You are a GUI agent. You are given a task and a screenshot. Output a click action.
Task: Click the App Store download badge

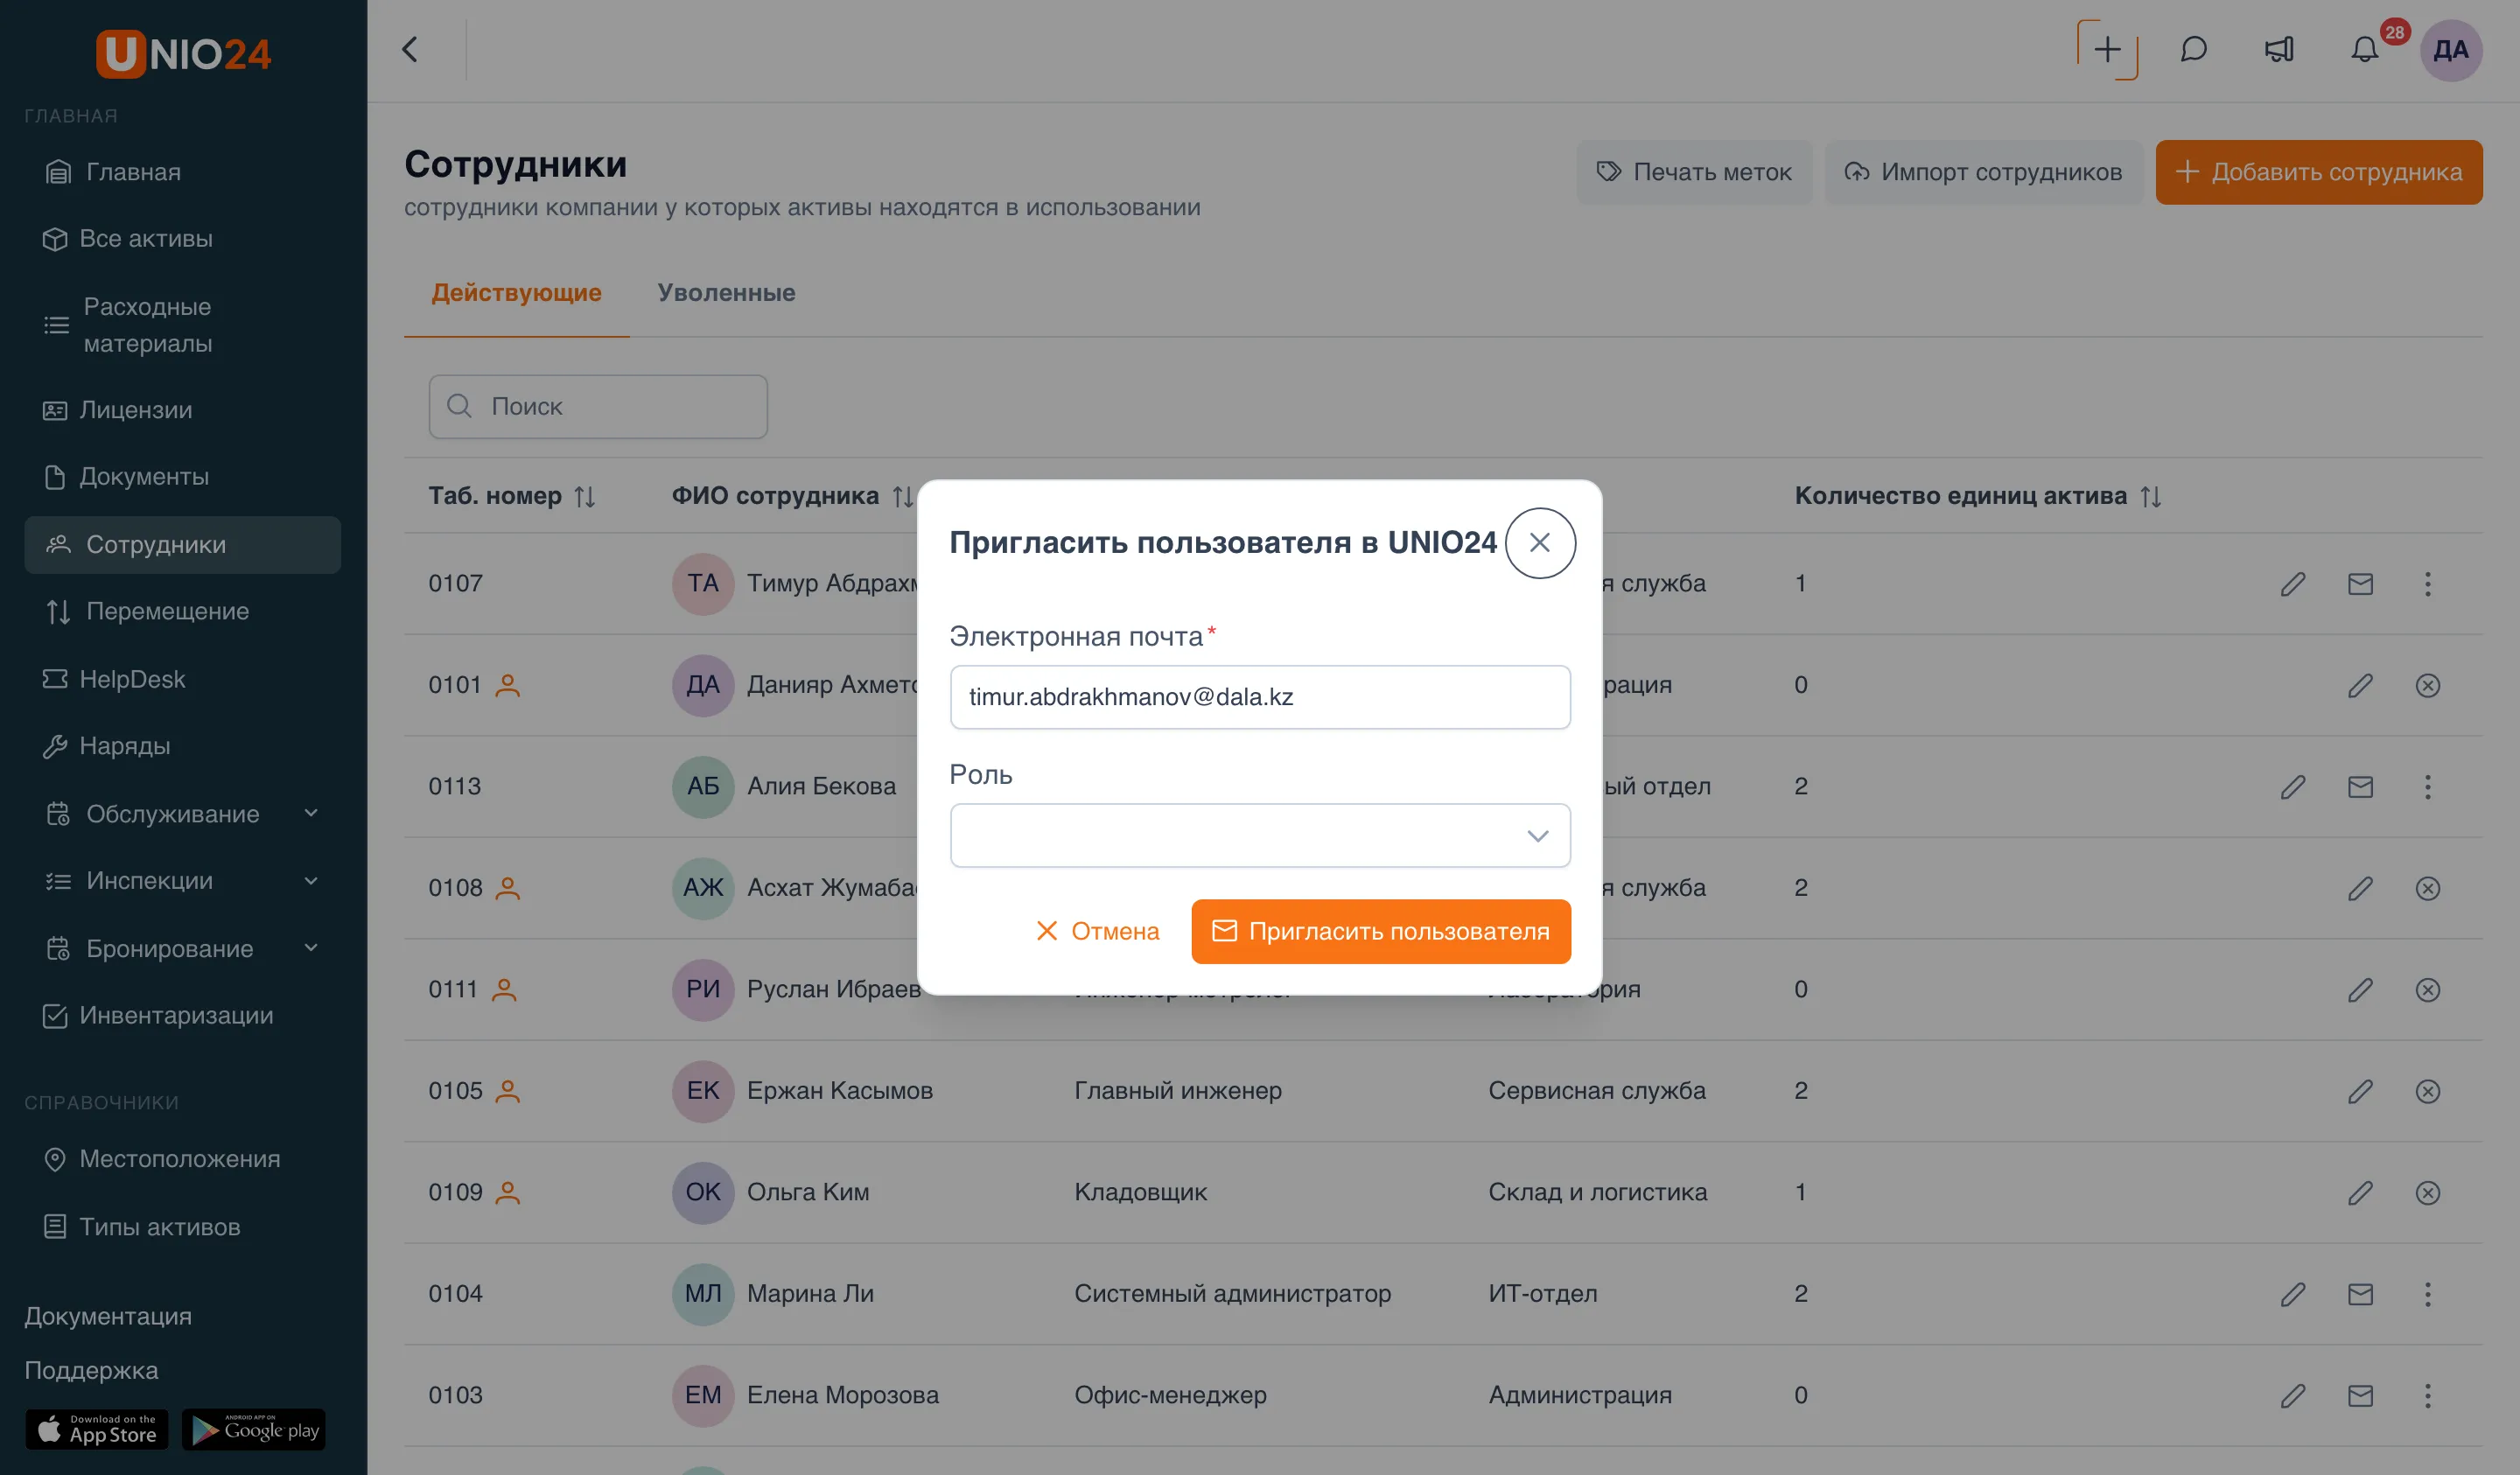97,1430
